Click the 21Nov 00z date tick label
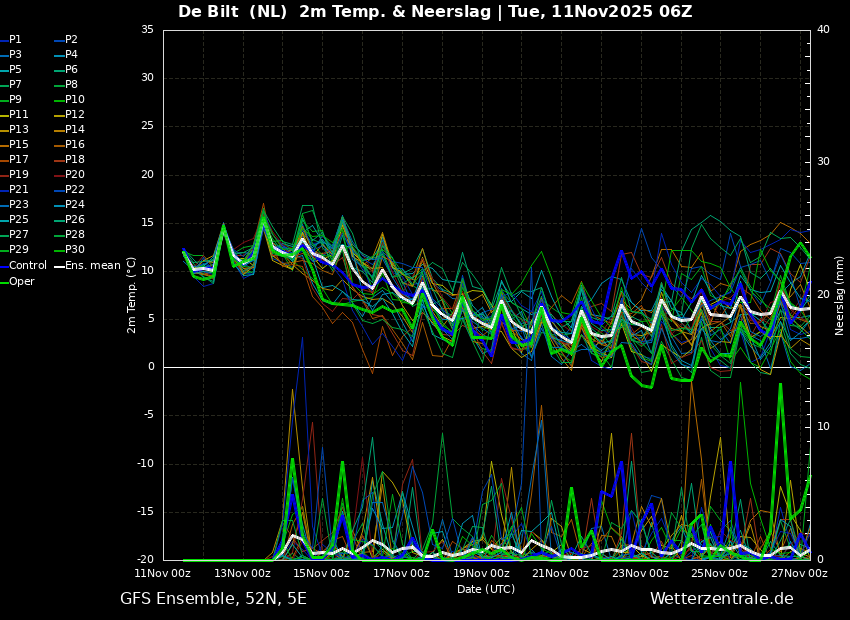This screenshot has height=620, width=850. 561,573
